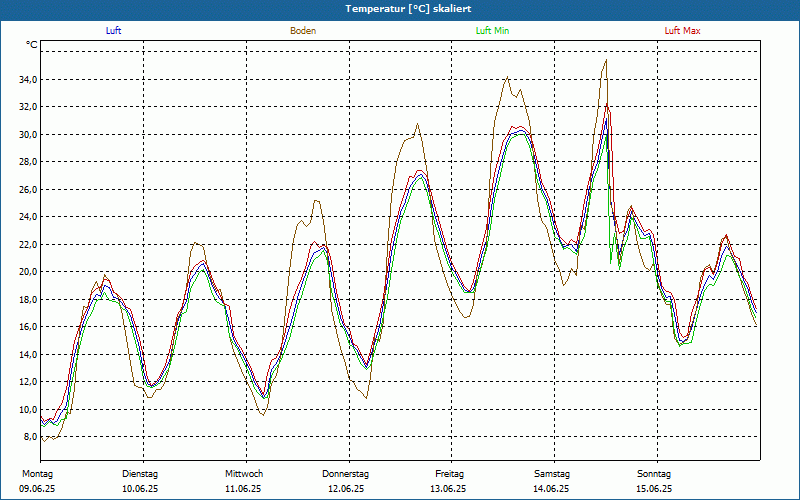Click the date '14.06.25'
This screenshot has width=800, height=500.
pyautogui.click(x=551, y=489)
